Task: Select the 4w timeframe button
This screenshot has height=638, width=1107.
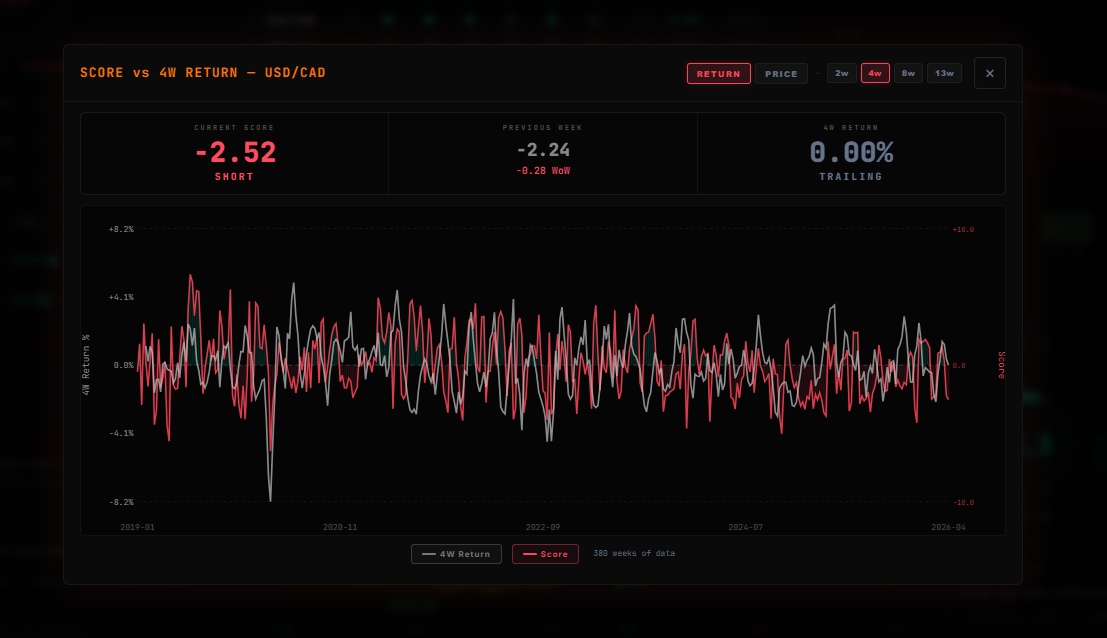Action: point(875,73)
